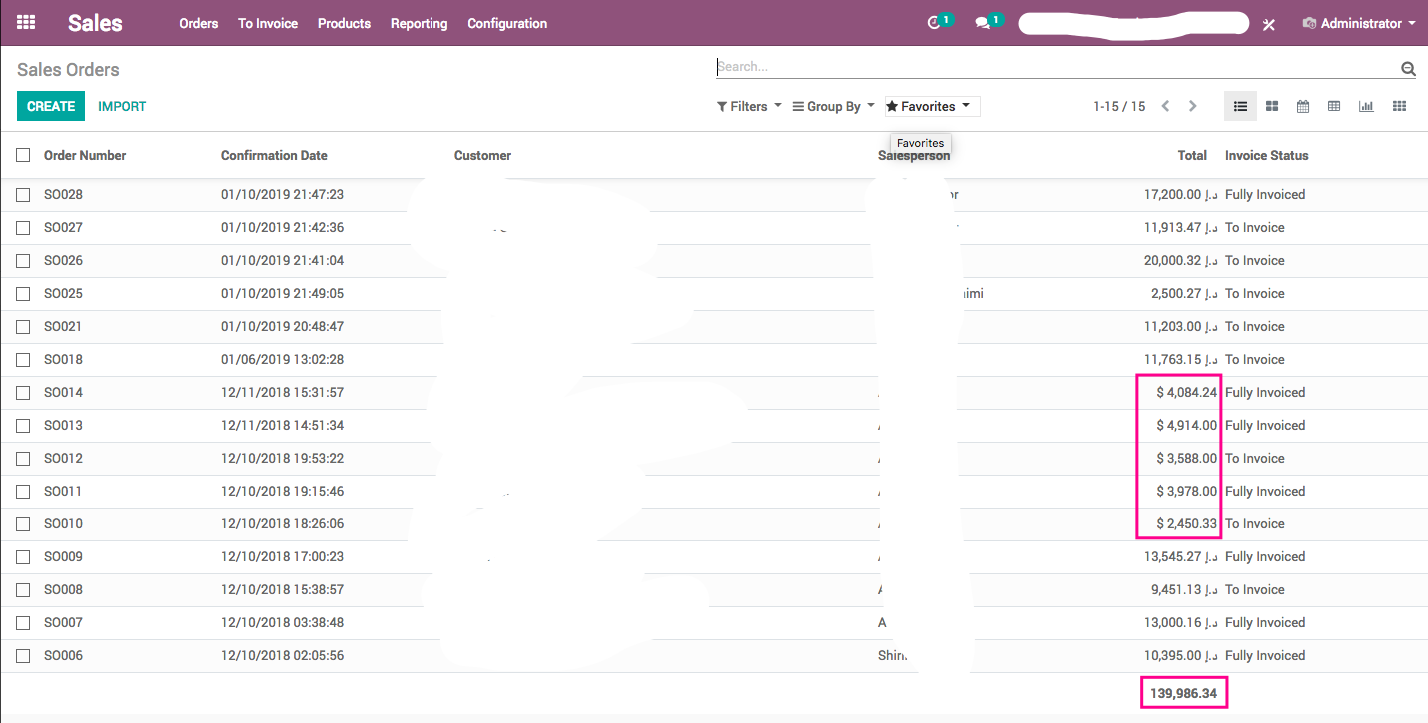Sort by Invoice Status column header
Image resolution: width=1428 pixels, height=723 pixels.
pyautogui.click(x=1266, y=155)
